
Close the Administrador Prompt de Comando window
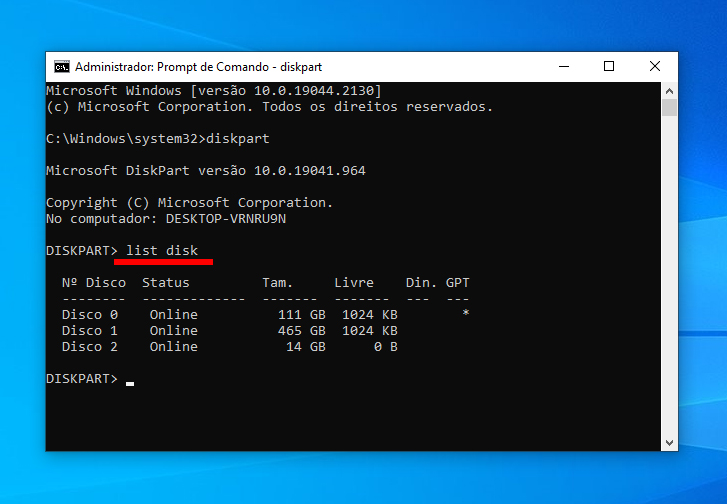(x=655, y=67)
